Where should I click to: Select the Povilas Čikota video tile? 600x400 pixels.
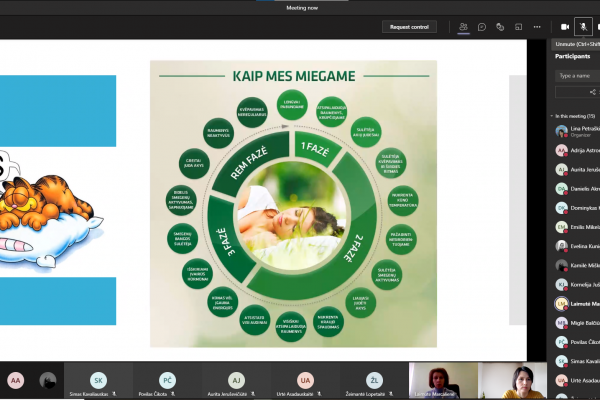167,380
